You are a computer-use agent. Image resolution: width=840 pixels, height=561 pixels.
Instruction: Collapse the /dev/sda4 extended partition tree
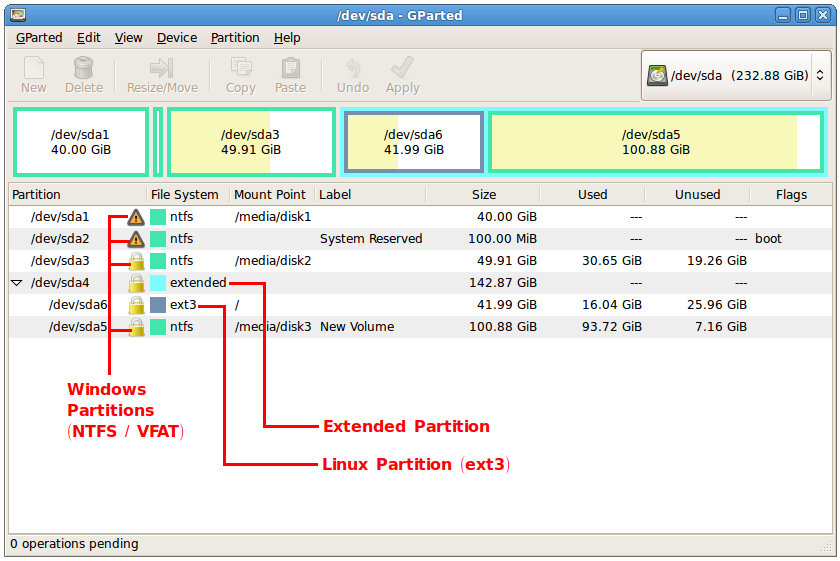[x=16, y=284]
